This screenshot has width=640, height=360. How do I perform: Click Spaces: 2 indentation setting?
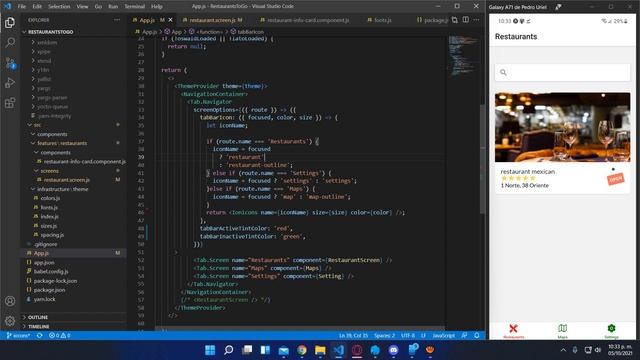coord(384,336)
